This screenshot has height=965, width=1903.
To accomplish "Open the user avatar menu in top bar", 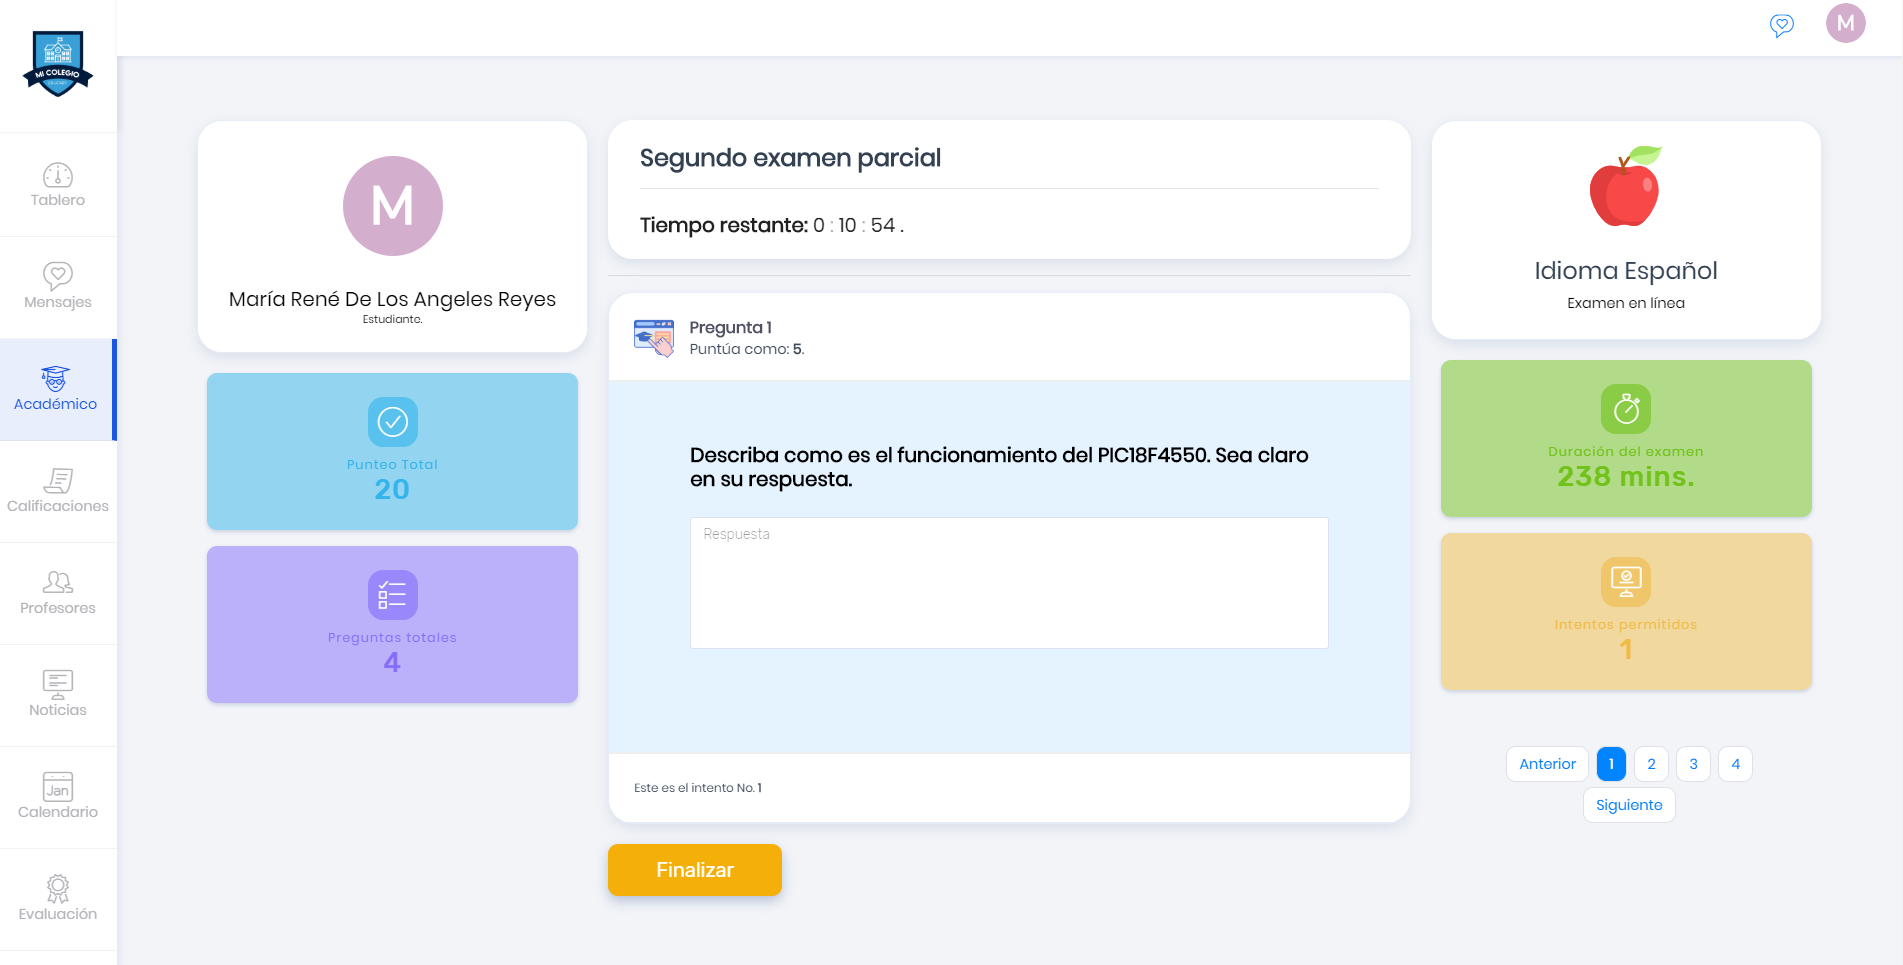I will coord(1845,23).
